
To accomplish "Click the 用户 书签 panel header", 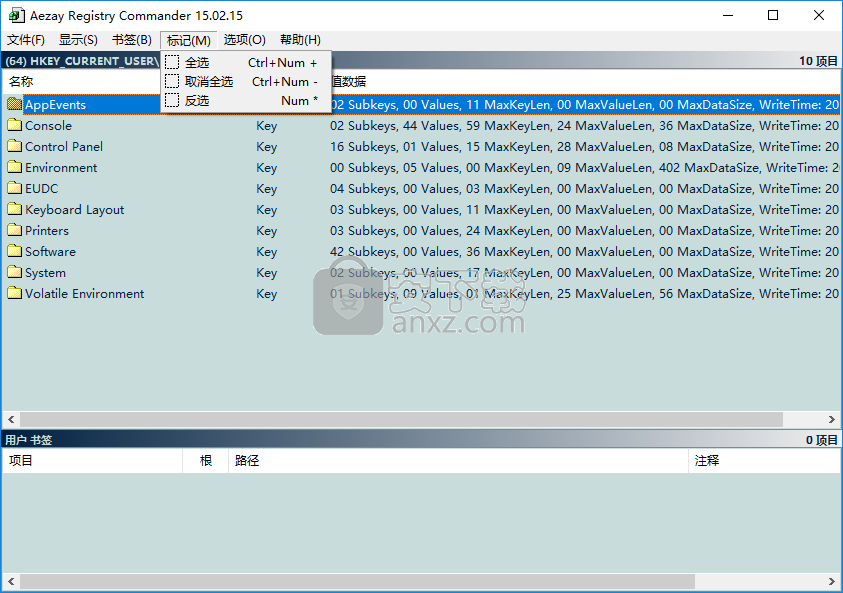I will pos(422,440).
